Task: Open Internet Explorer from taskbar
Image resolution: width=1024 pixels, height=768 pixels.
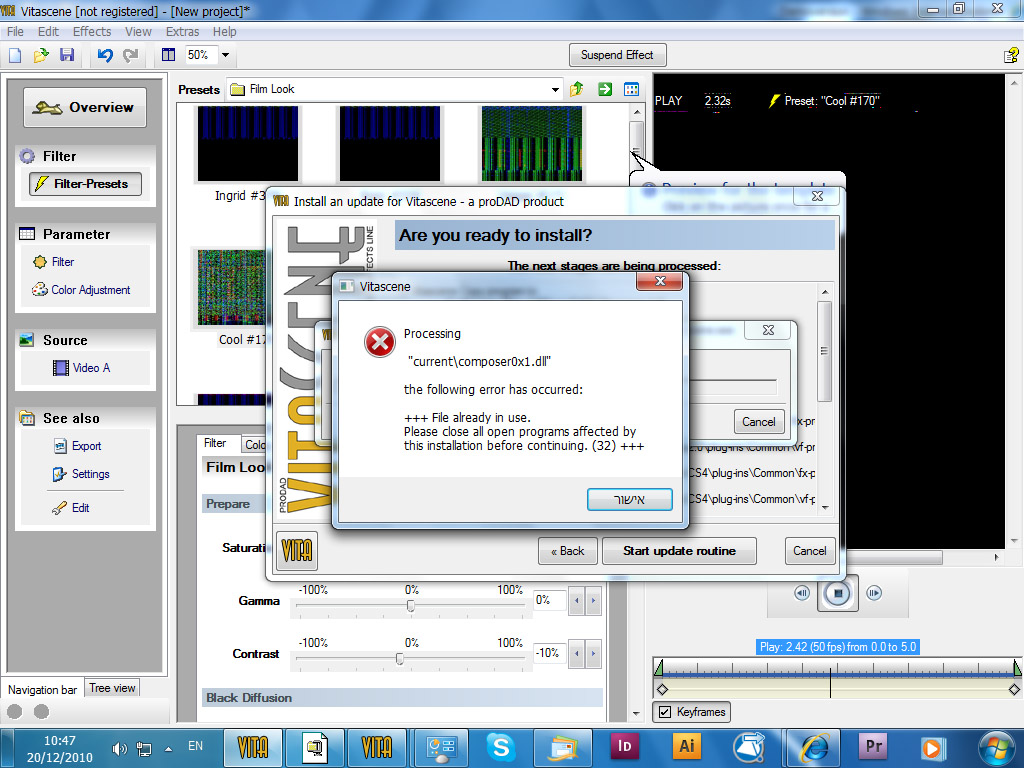Action: coord(812,746)
